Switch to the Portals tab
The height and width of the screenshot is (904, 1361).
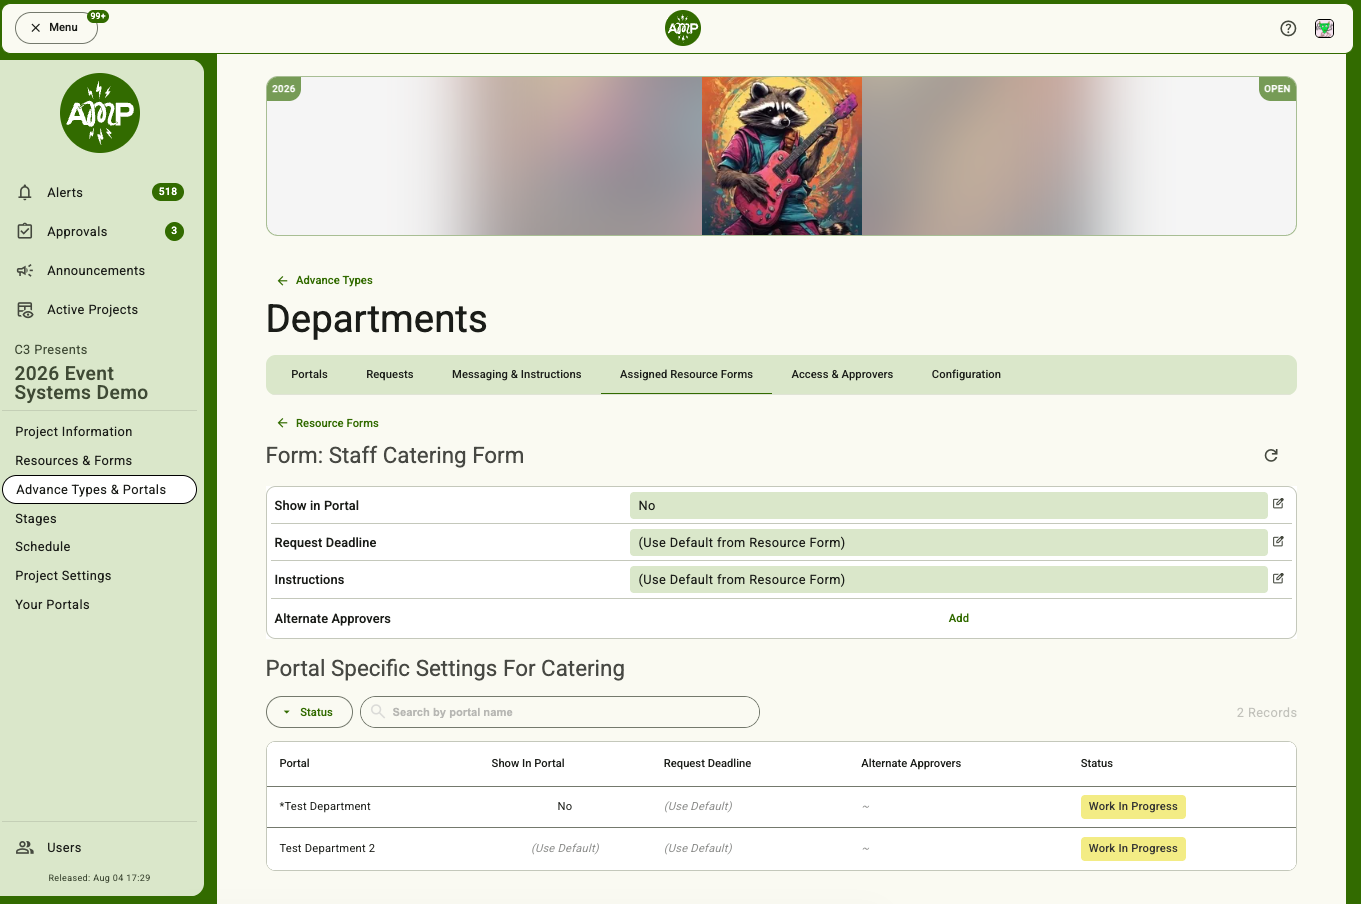(309, 374)
